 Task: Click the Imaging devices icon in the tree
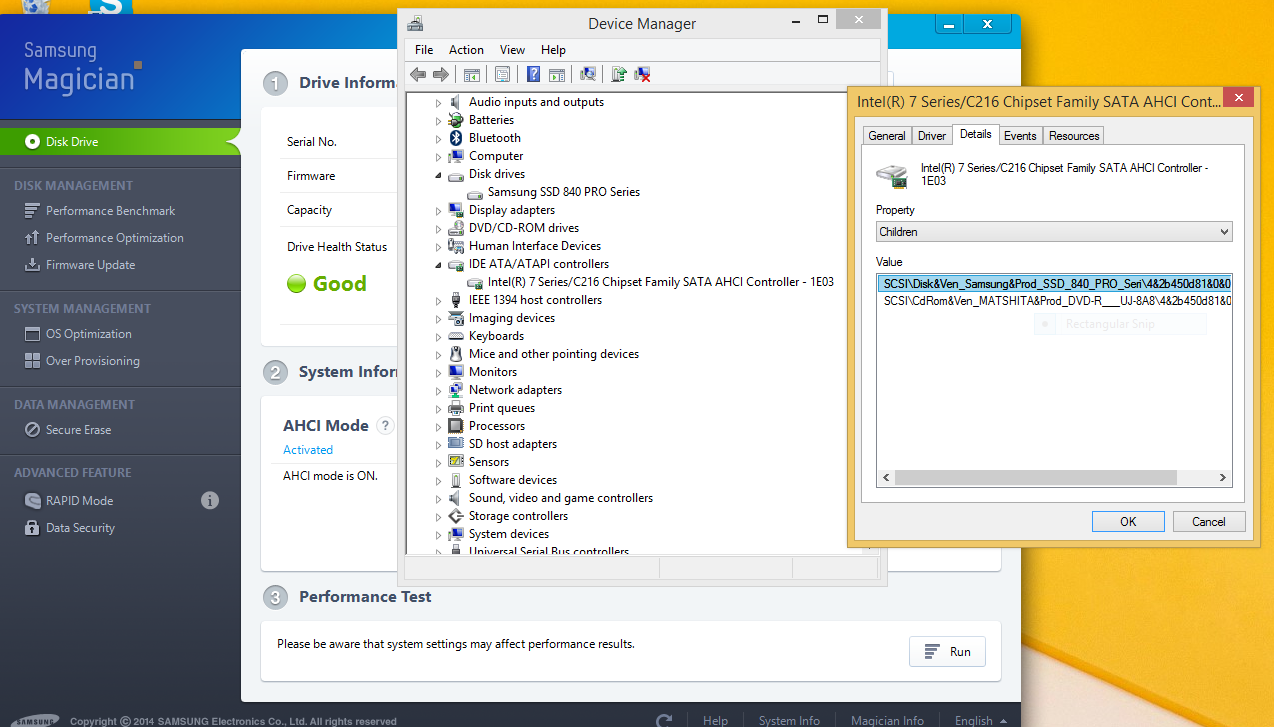[456, 318]
